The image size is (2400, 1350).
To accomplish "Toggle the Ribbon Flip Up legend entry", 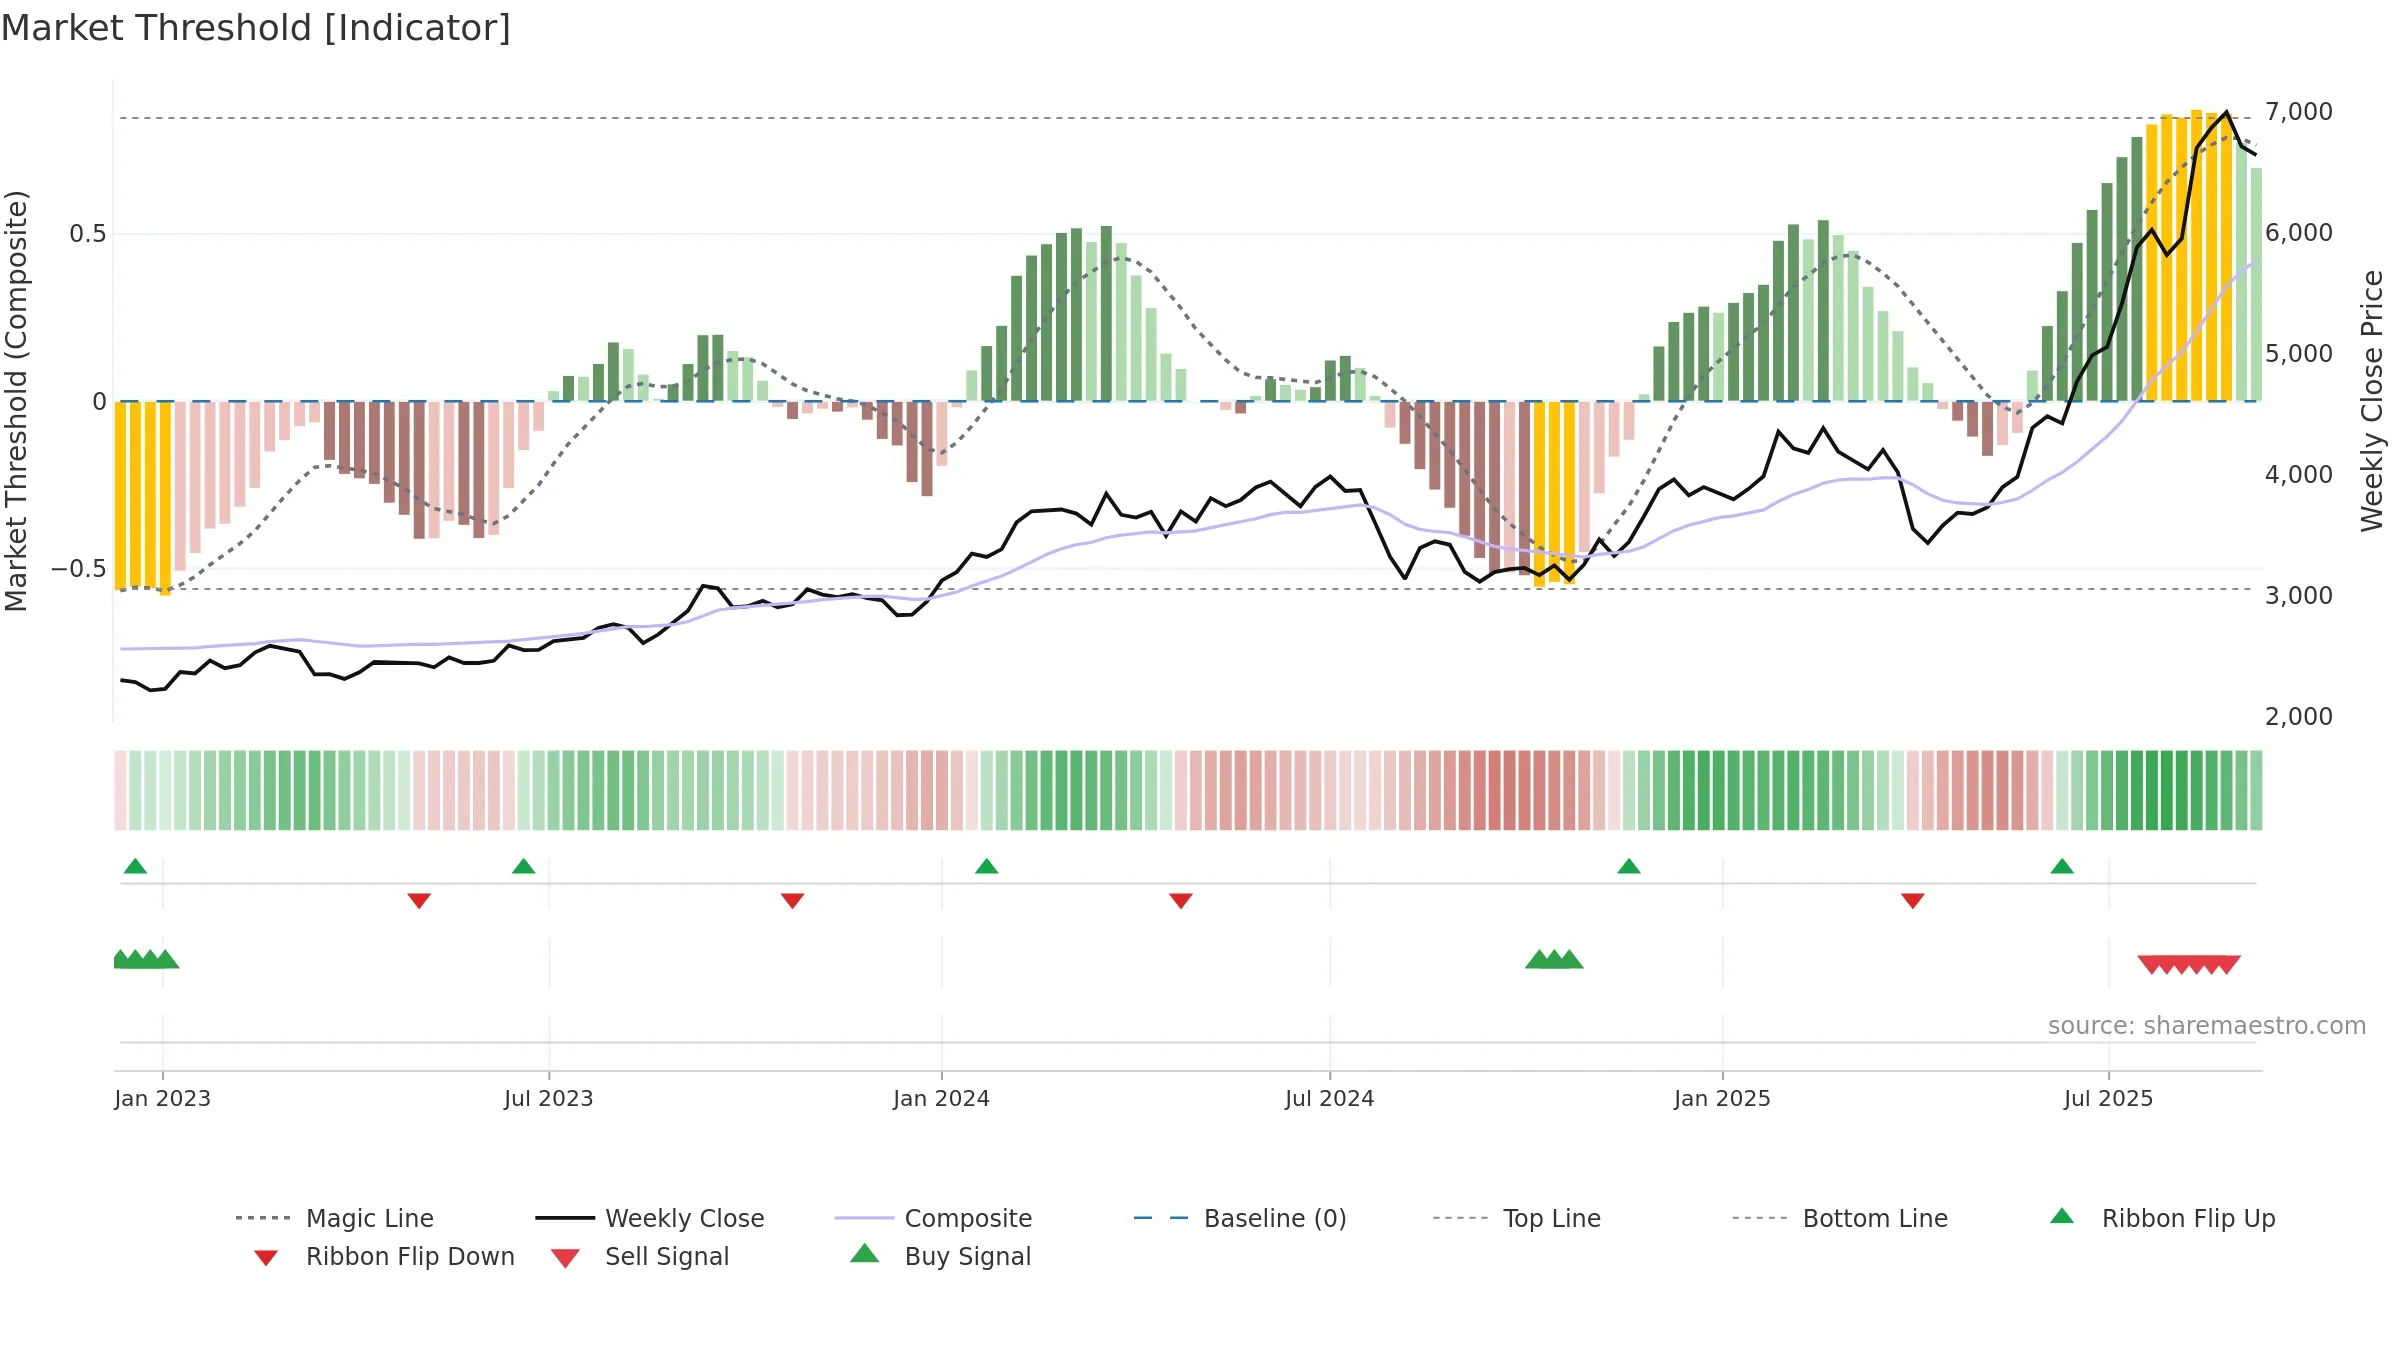I will pyautogui.click(x=2162, y=1218).
